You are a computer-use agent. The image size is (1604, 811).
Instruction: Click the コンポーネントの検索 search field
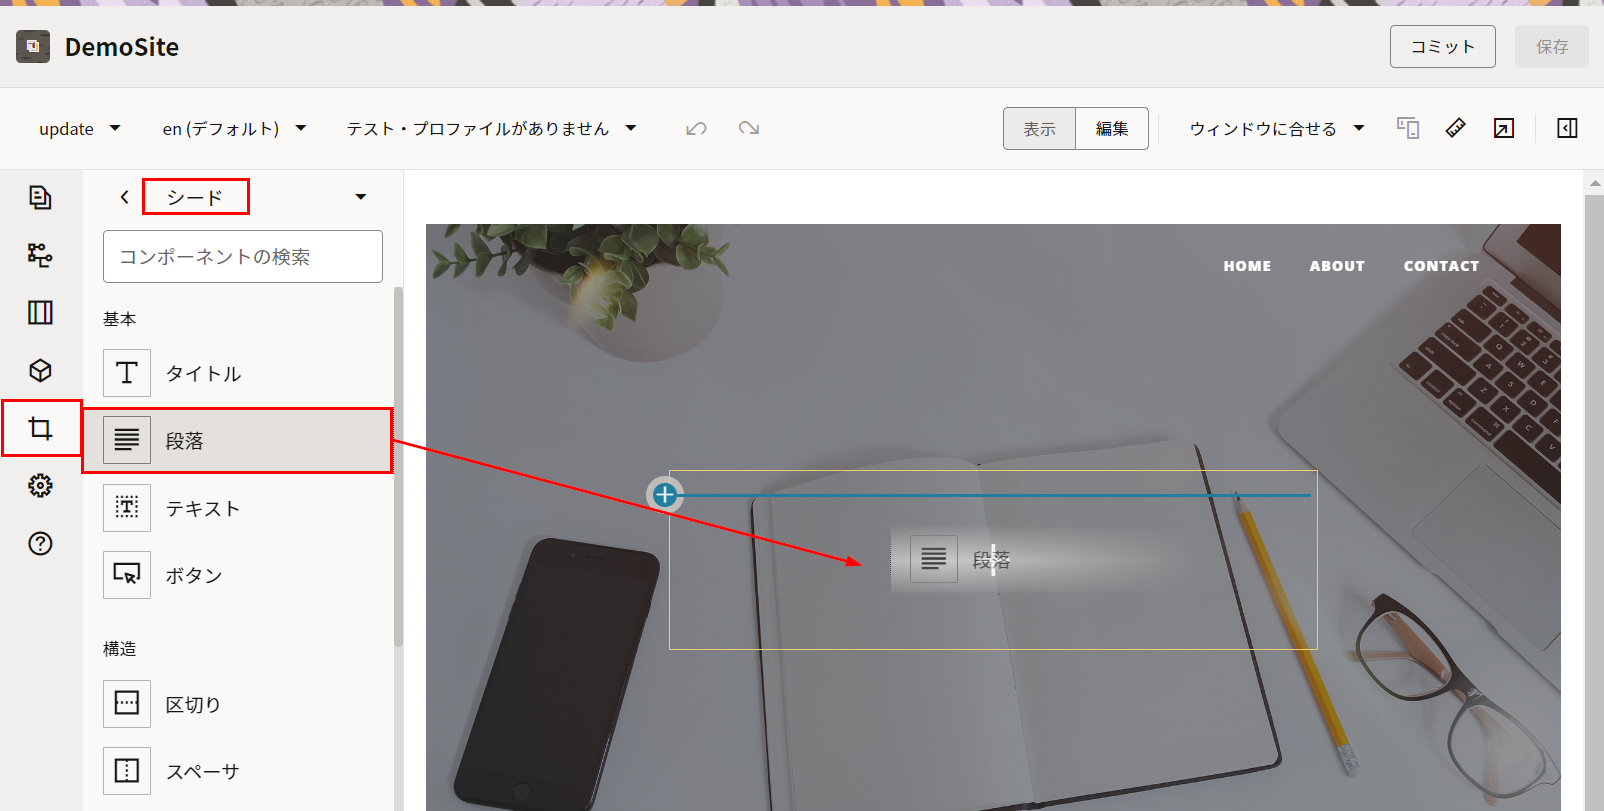point(243,256)
